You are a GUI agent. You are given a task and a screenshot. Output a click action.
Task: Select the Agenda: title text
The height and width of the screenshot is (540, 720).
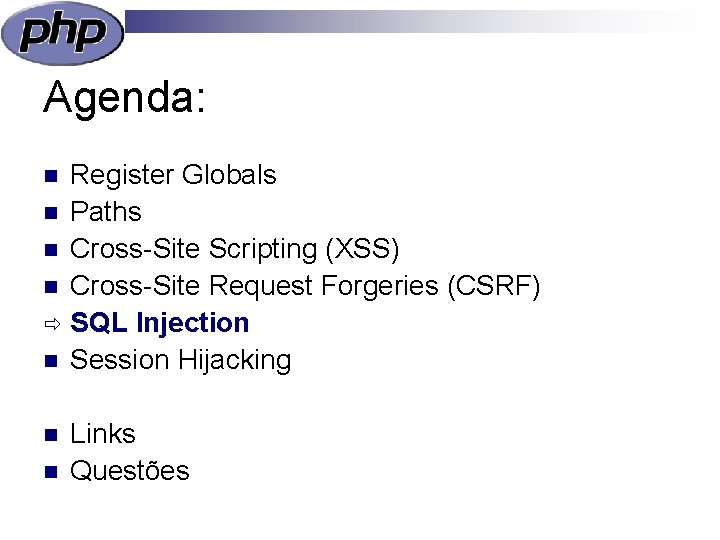coord(124,99)
